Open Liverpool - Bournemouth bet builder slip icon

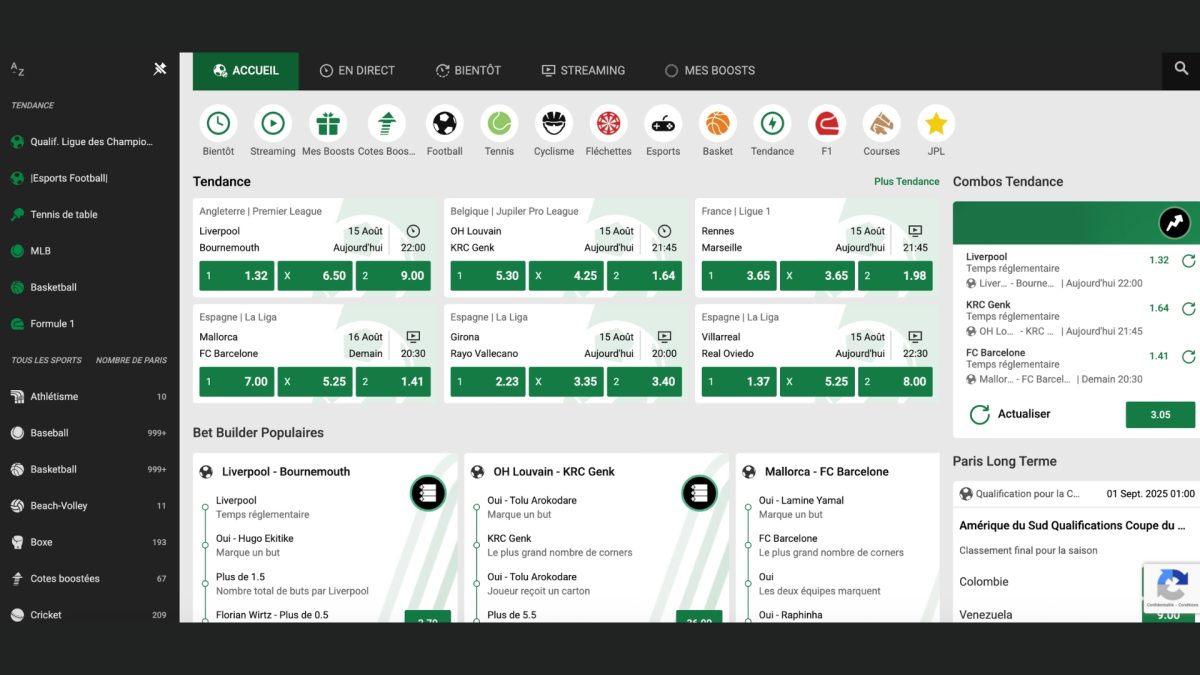pos(428,493)
